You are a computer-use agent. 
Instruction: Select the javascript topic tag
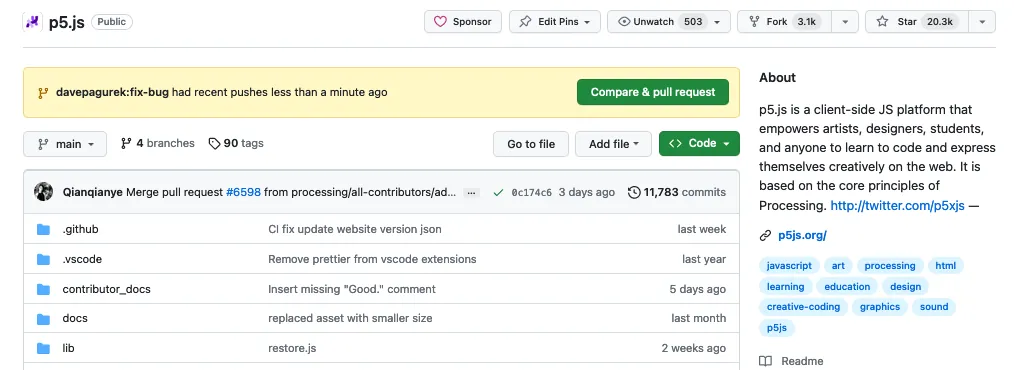[789, 265]
